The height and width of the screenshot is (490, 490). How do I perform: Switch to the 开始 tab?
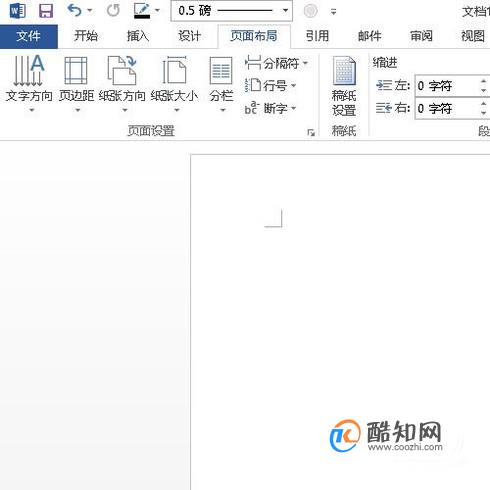click(86, 36)
